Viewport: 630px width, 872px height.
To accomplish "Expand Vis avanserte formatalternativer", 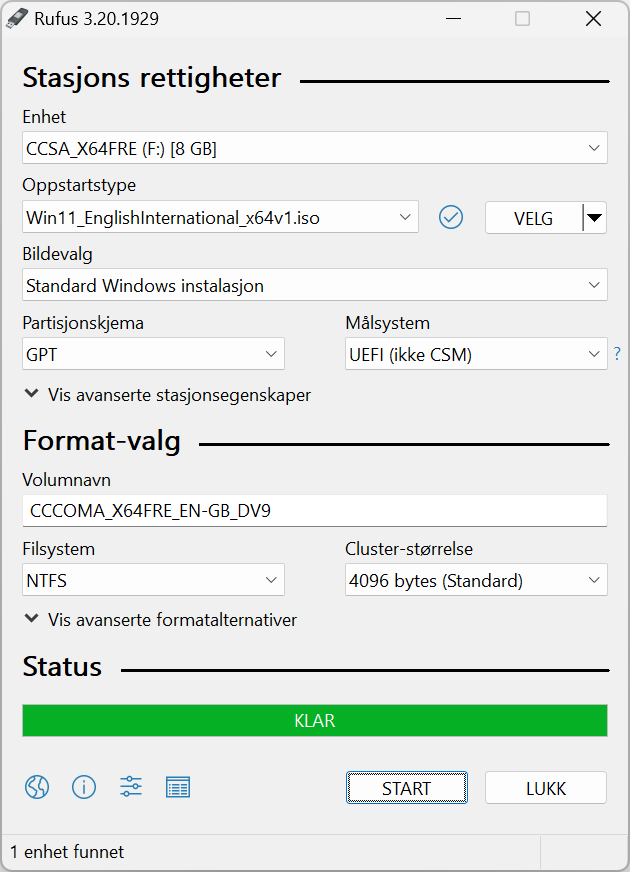I will pos(161,620).
